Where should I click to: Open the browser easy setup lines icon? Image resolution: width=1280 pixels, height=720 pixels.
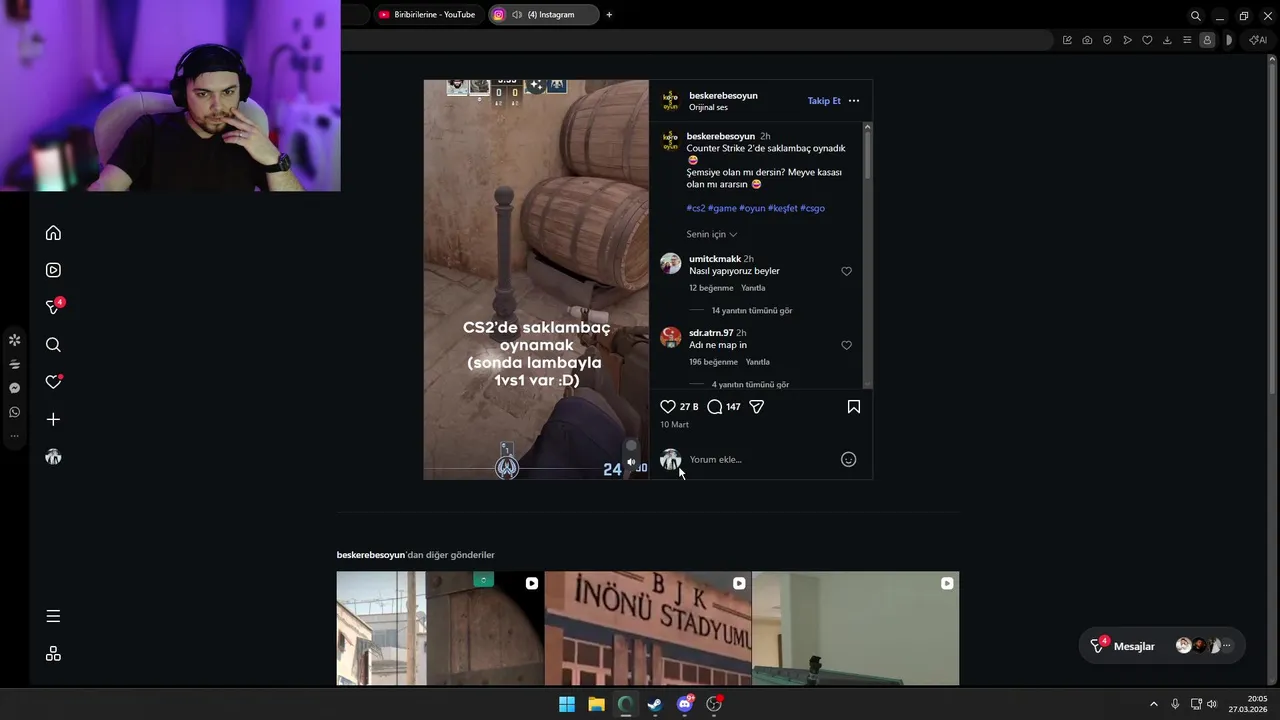(1187, 40)
